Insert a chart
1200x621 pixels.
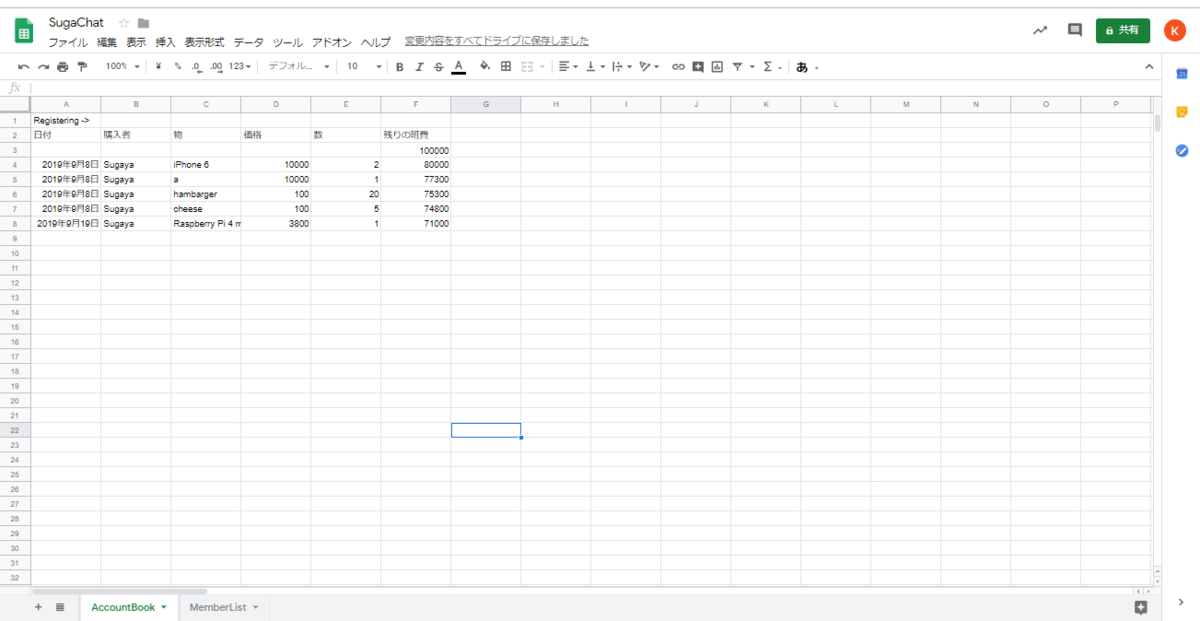(717, 67)
